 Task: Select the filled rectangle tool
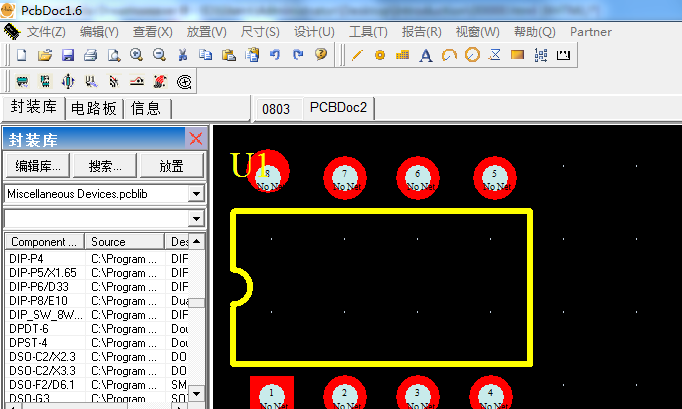pos(517,55)
